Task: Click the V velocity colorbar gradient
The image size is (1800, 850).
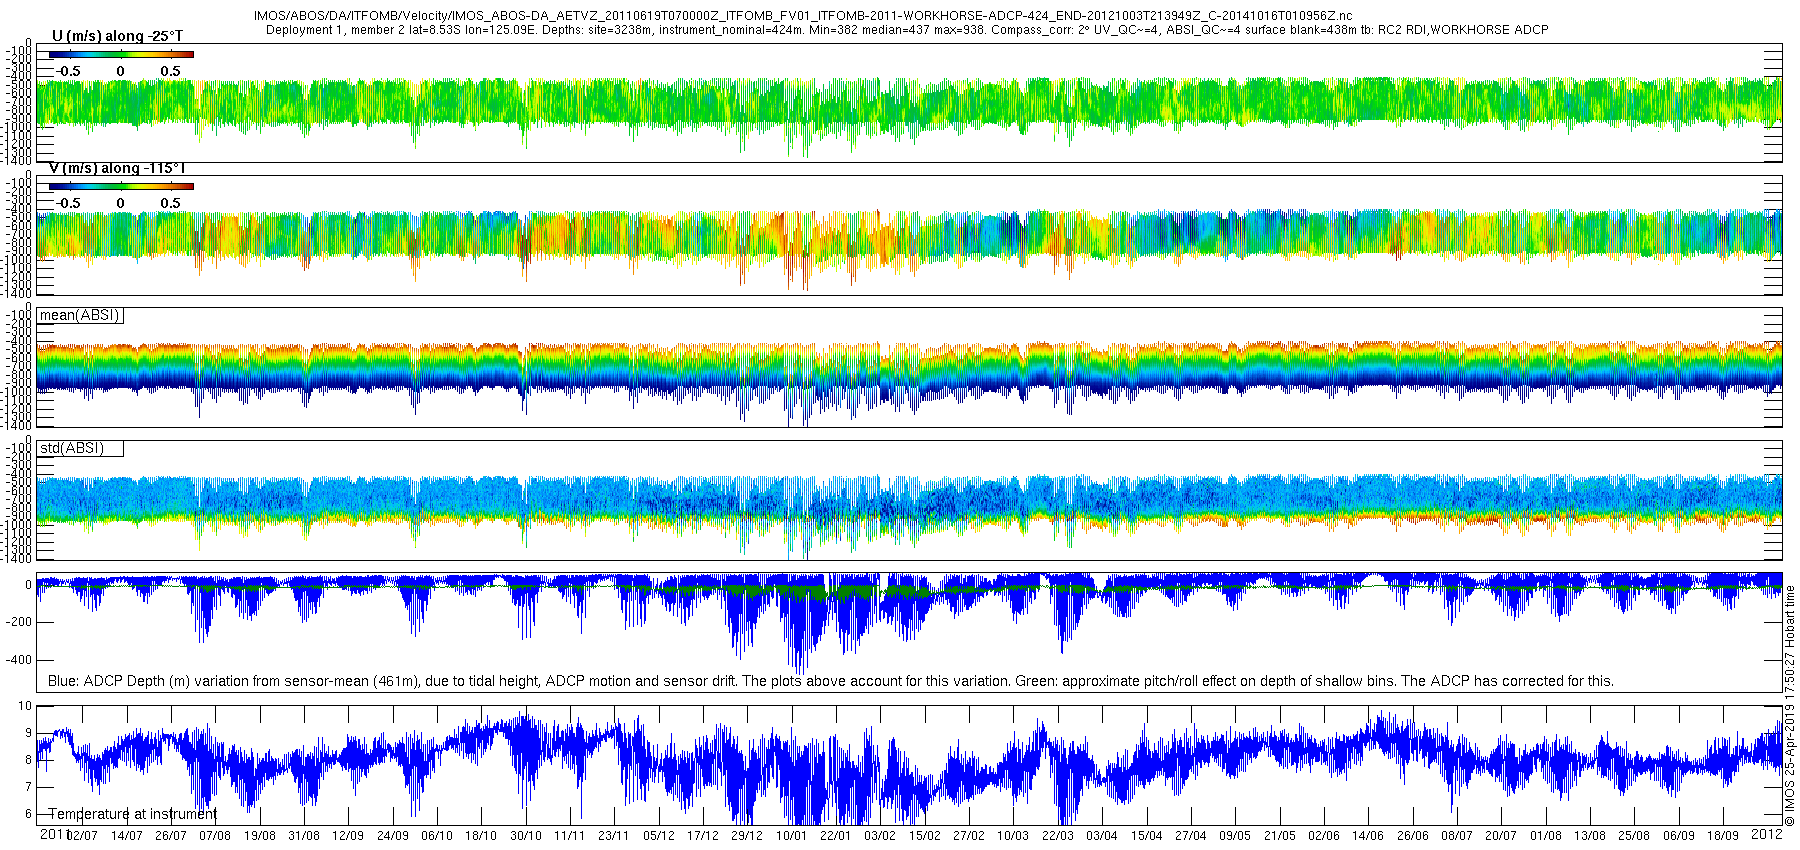Action: pos(122,186)
